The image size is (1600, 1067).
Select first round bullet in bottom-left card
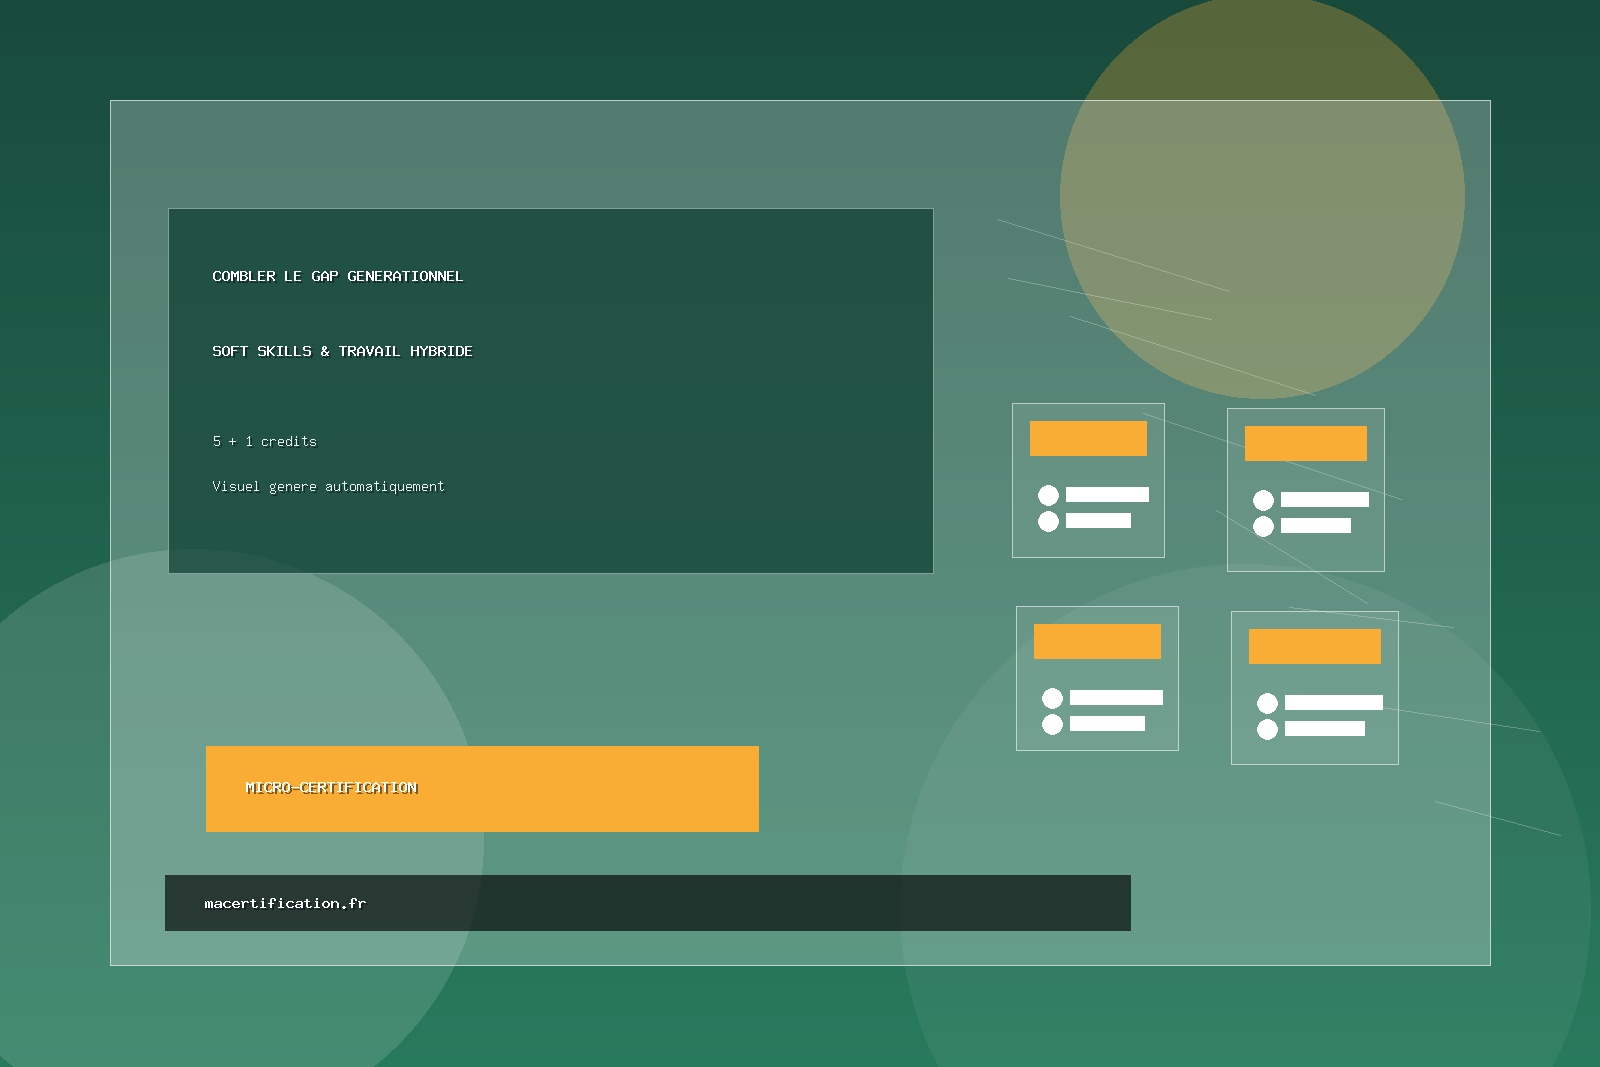[x=1052, y=698]
